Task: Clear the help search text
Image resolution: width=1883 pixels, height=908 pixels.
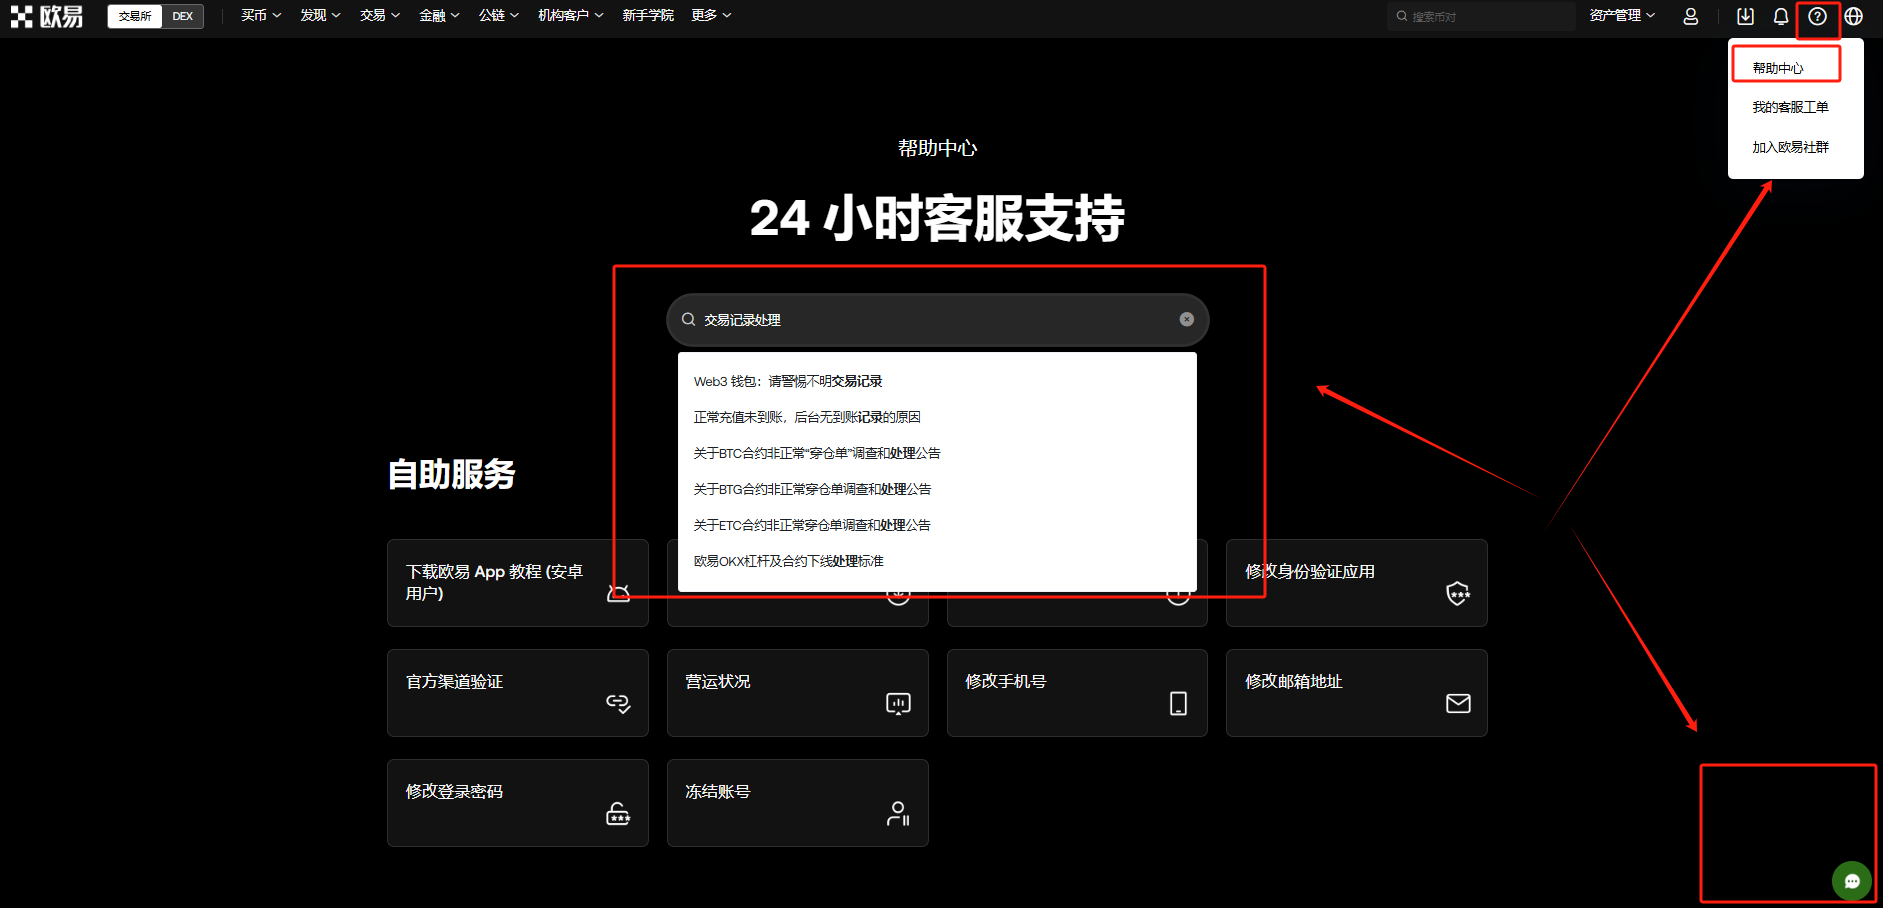Action: 1186,319
